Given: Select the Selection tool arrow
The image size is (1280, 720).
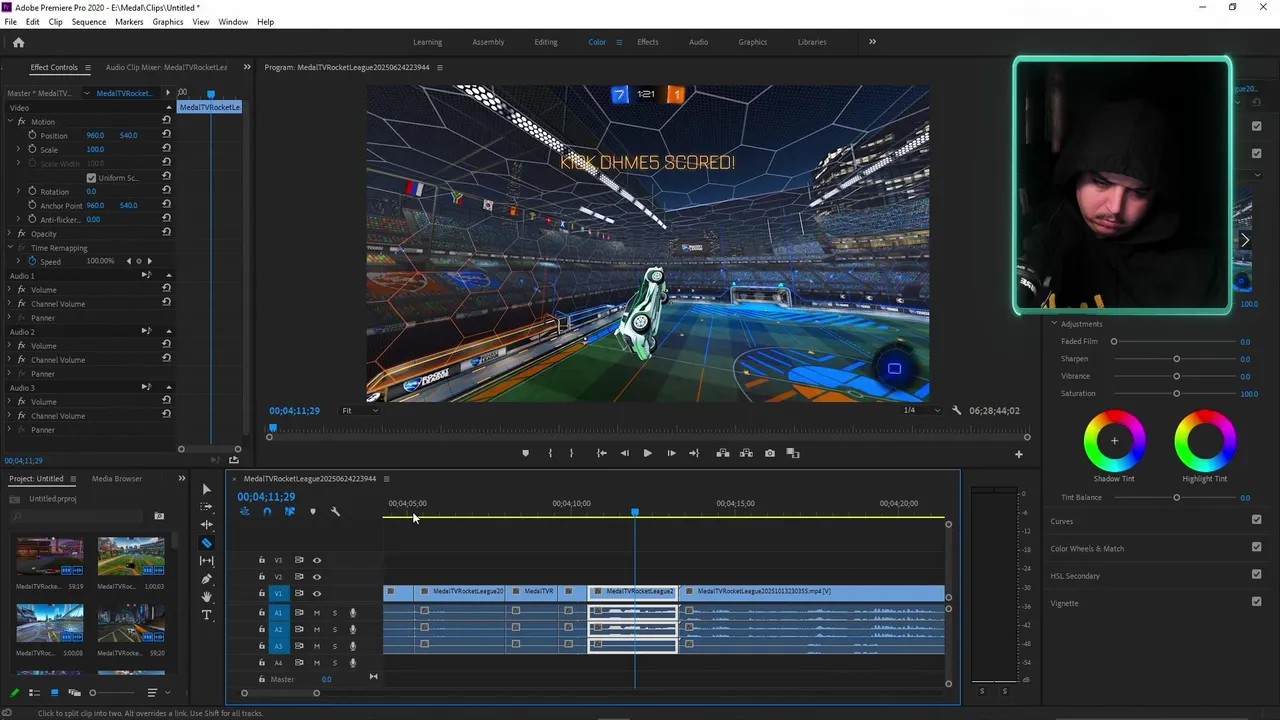Looking at the screenshot, I should coord(207,489).
